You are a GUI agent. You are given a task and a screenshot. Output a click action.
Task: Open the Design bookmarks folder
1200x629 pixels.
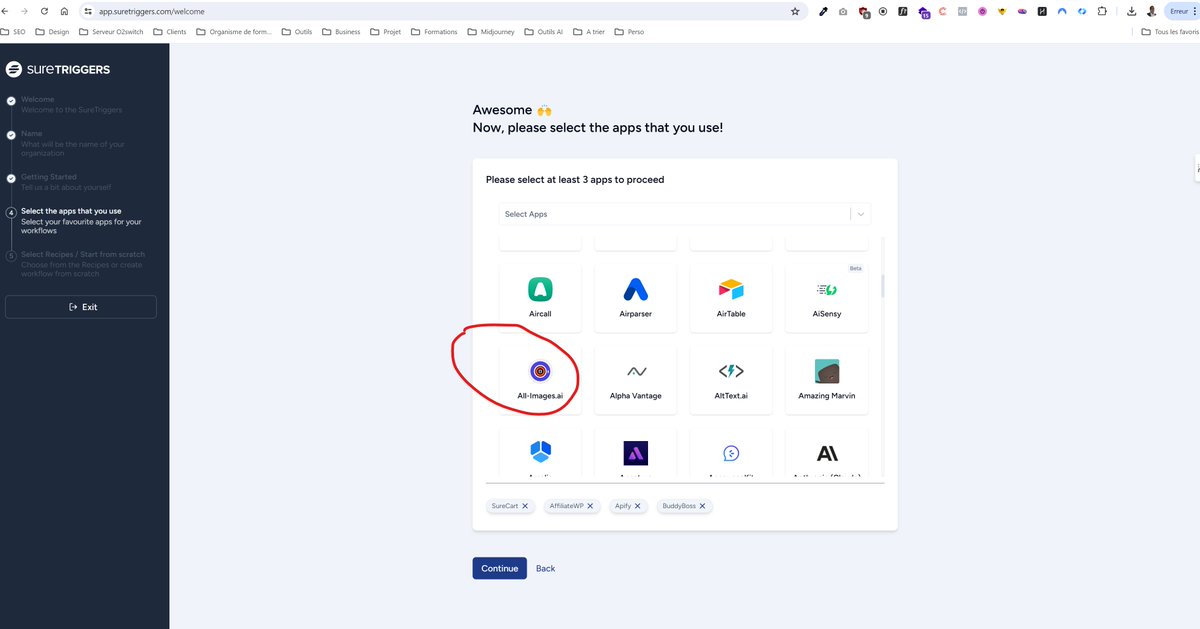click(52, 32)
